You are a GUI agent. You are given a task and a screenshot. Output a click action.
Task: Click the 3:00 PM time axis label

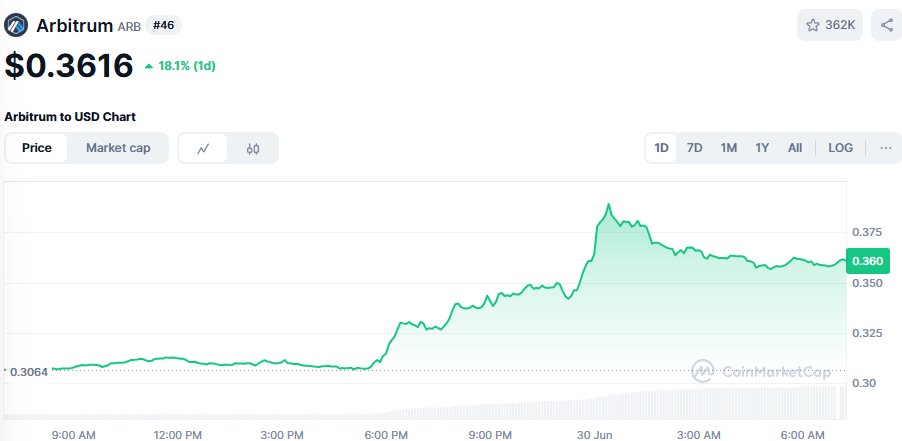point(281,435)
